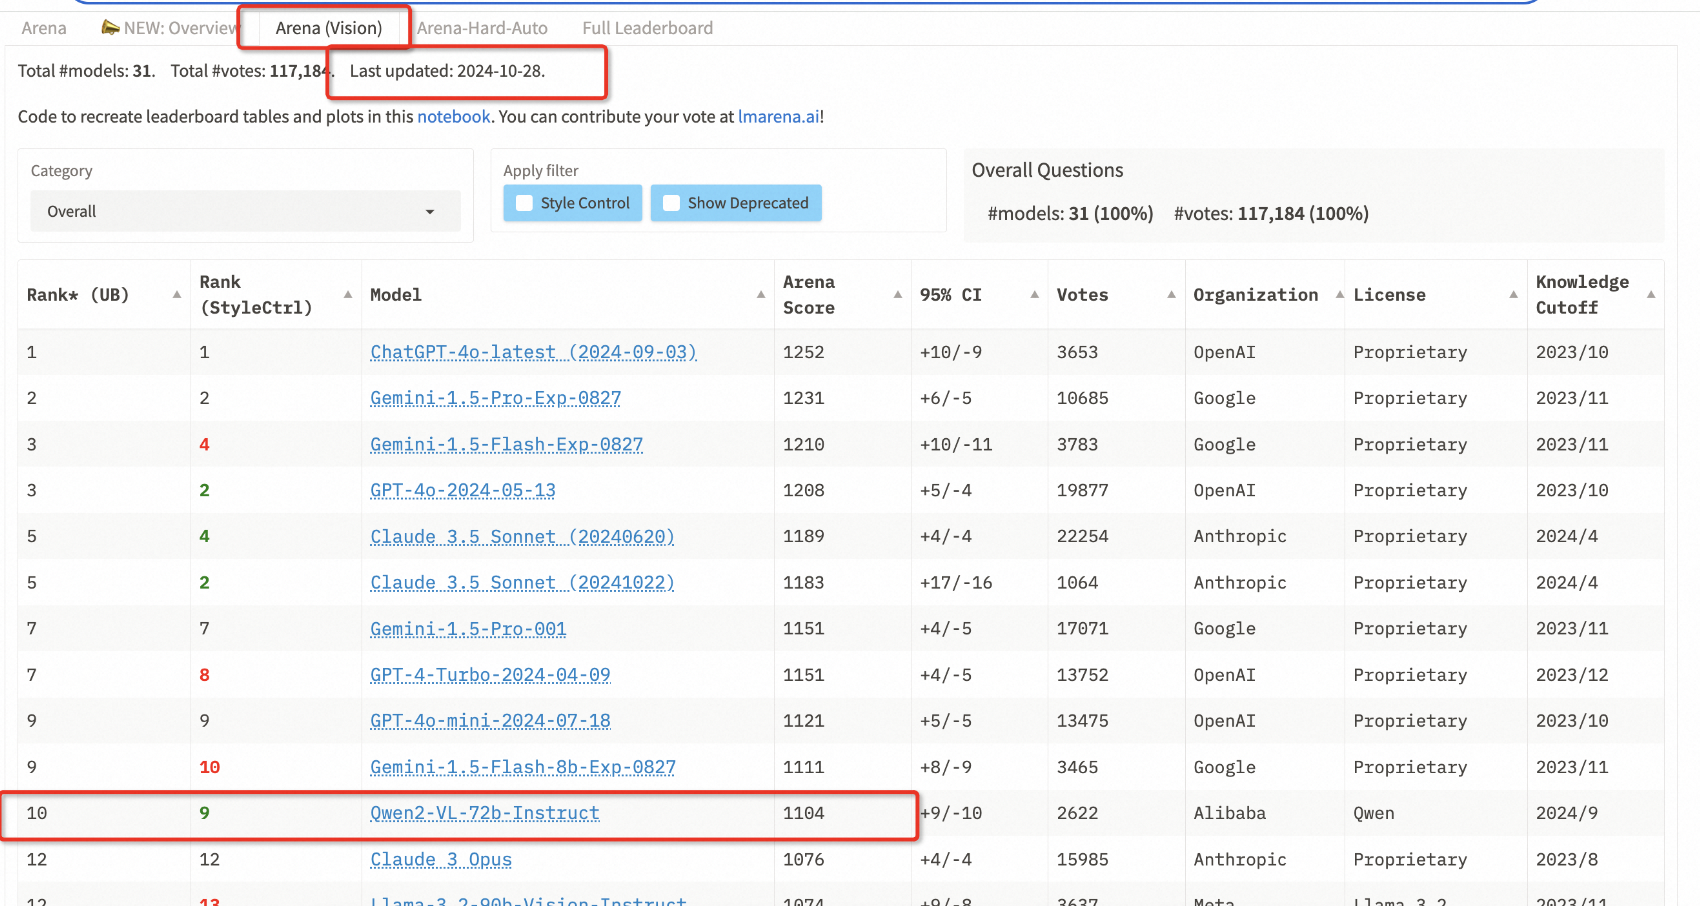The width and height of the screenshot is (1700, 906).
Task: Select the votes value 22254
Action: [x=1083, y=536]
